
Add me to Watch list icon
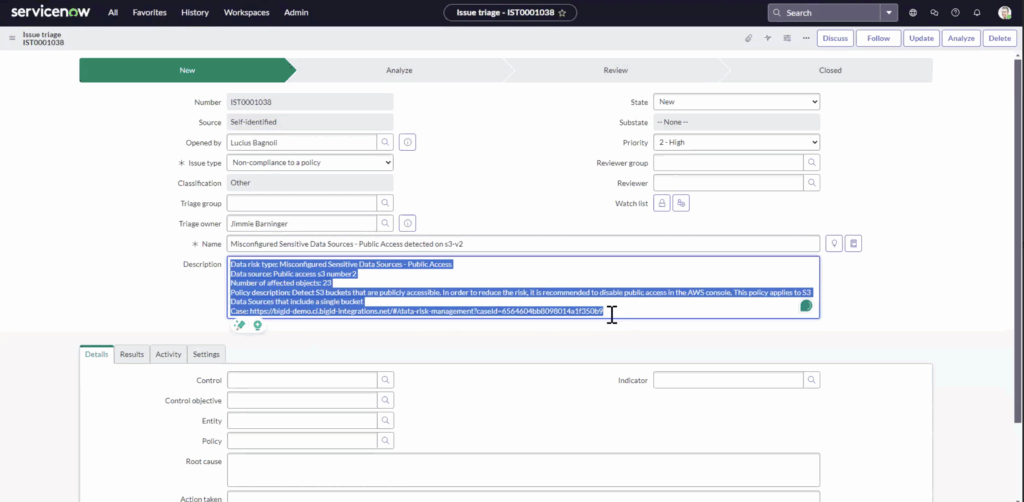(681, 204)
